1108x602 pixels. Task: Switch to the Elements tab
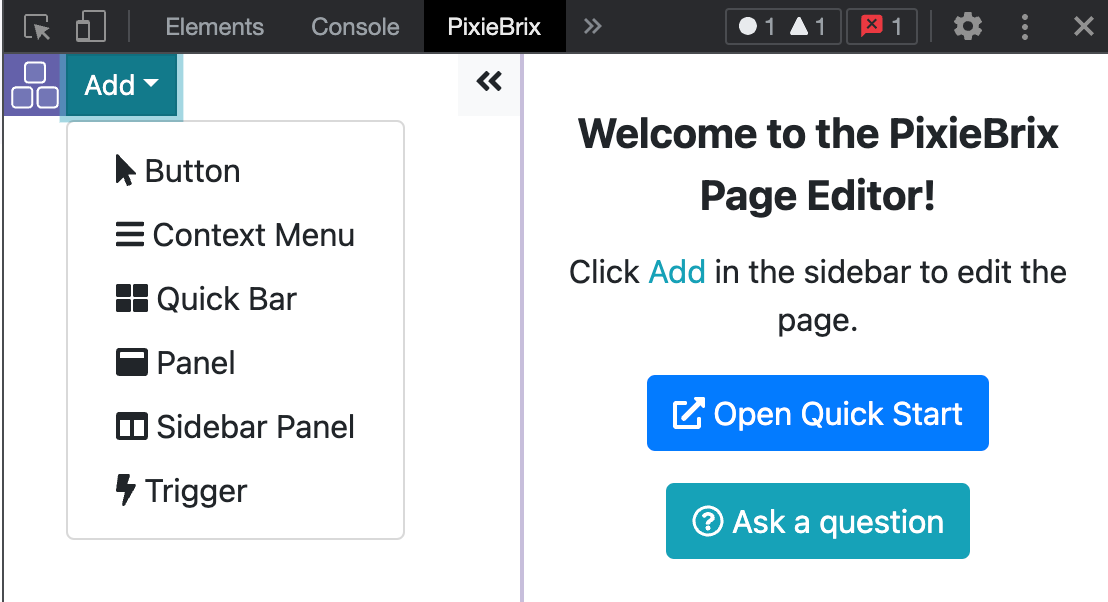tap(214, 26)
